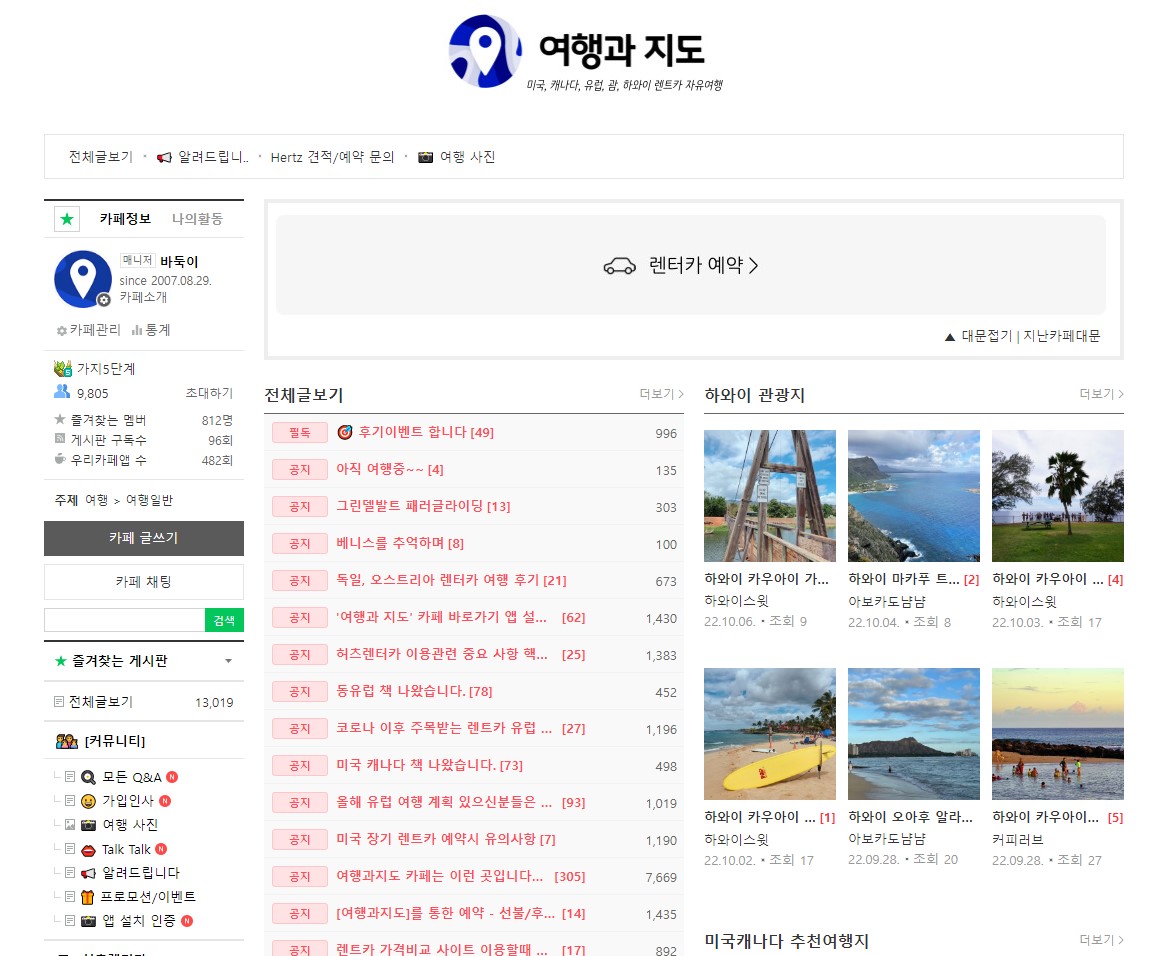Open the magnifier 모든 Q&A board
The width and height of the screenshot is (1166, 956).
pyautogui.click(x=130, y=777)
